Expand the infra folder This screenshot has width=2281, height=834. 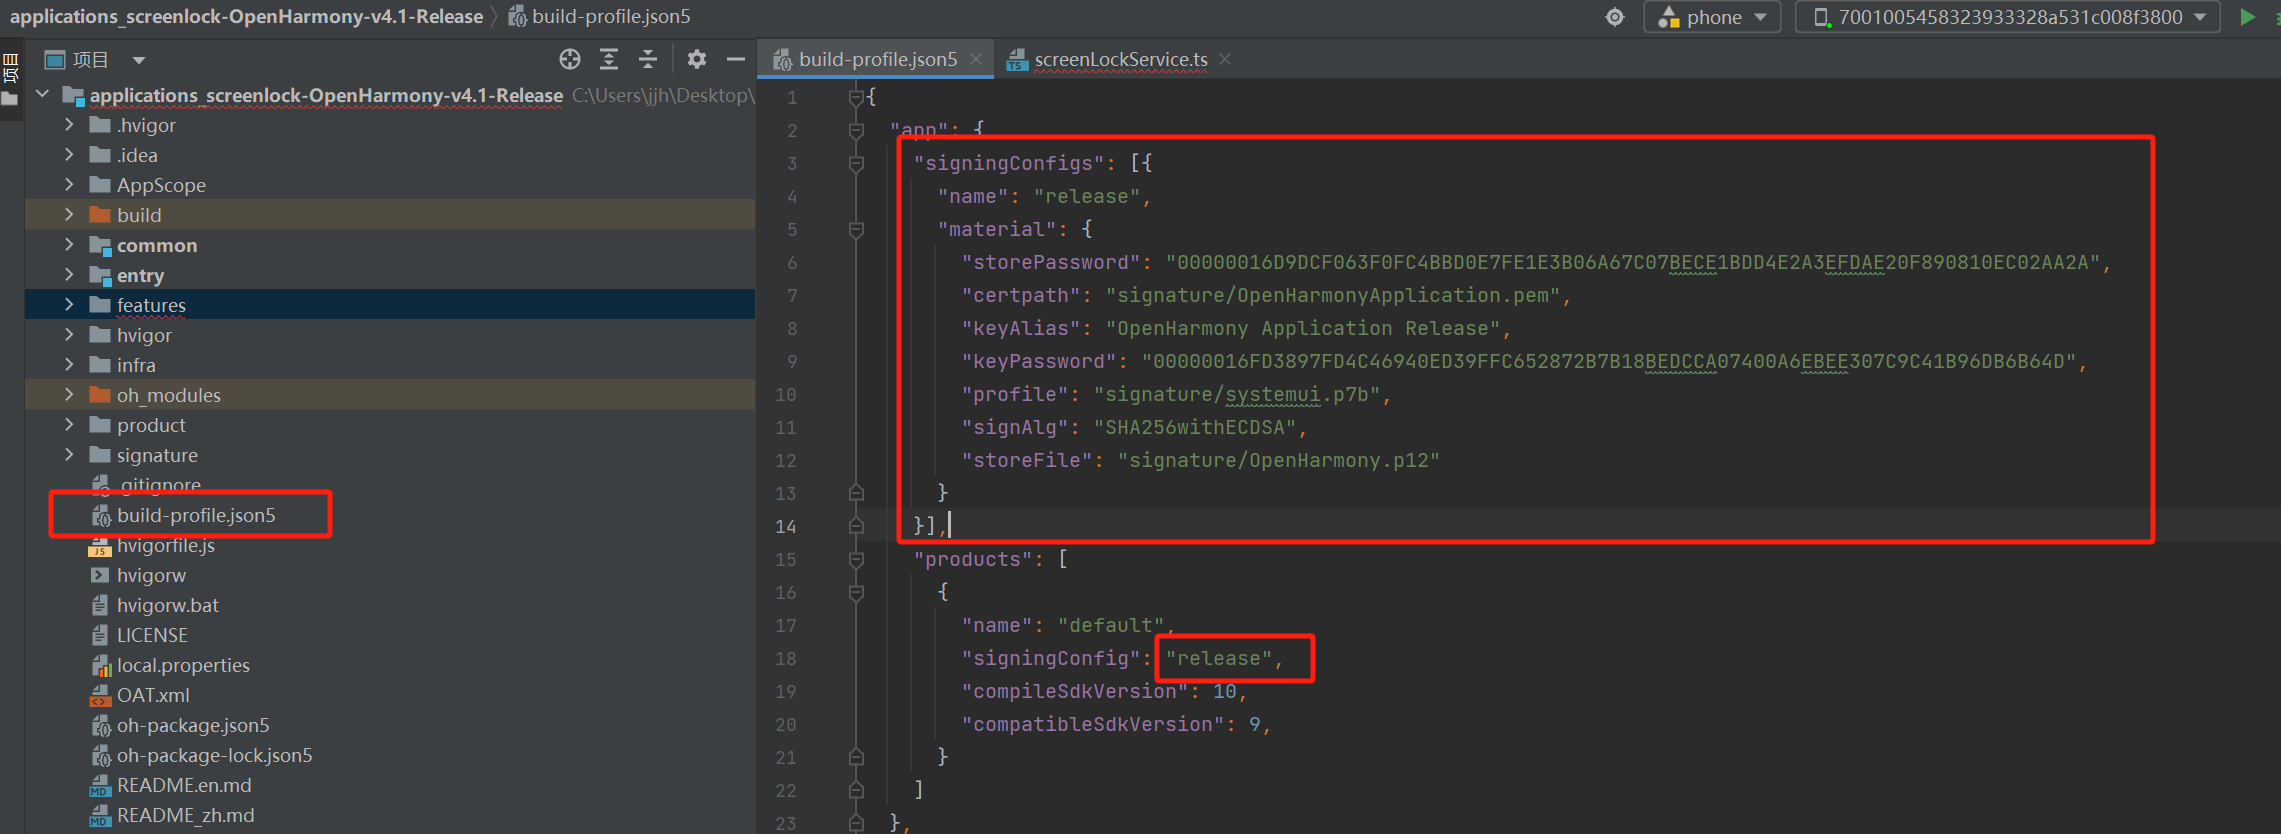69,365
